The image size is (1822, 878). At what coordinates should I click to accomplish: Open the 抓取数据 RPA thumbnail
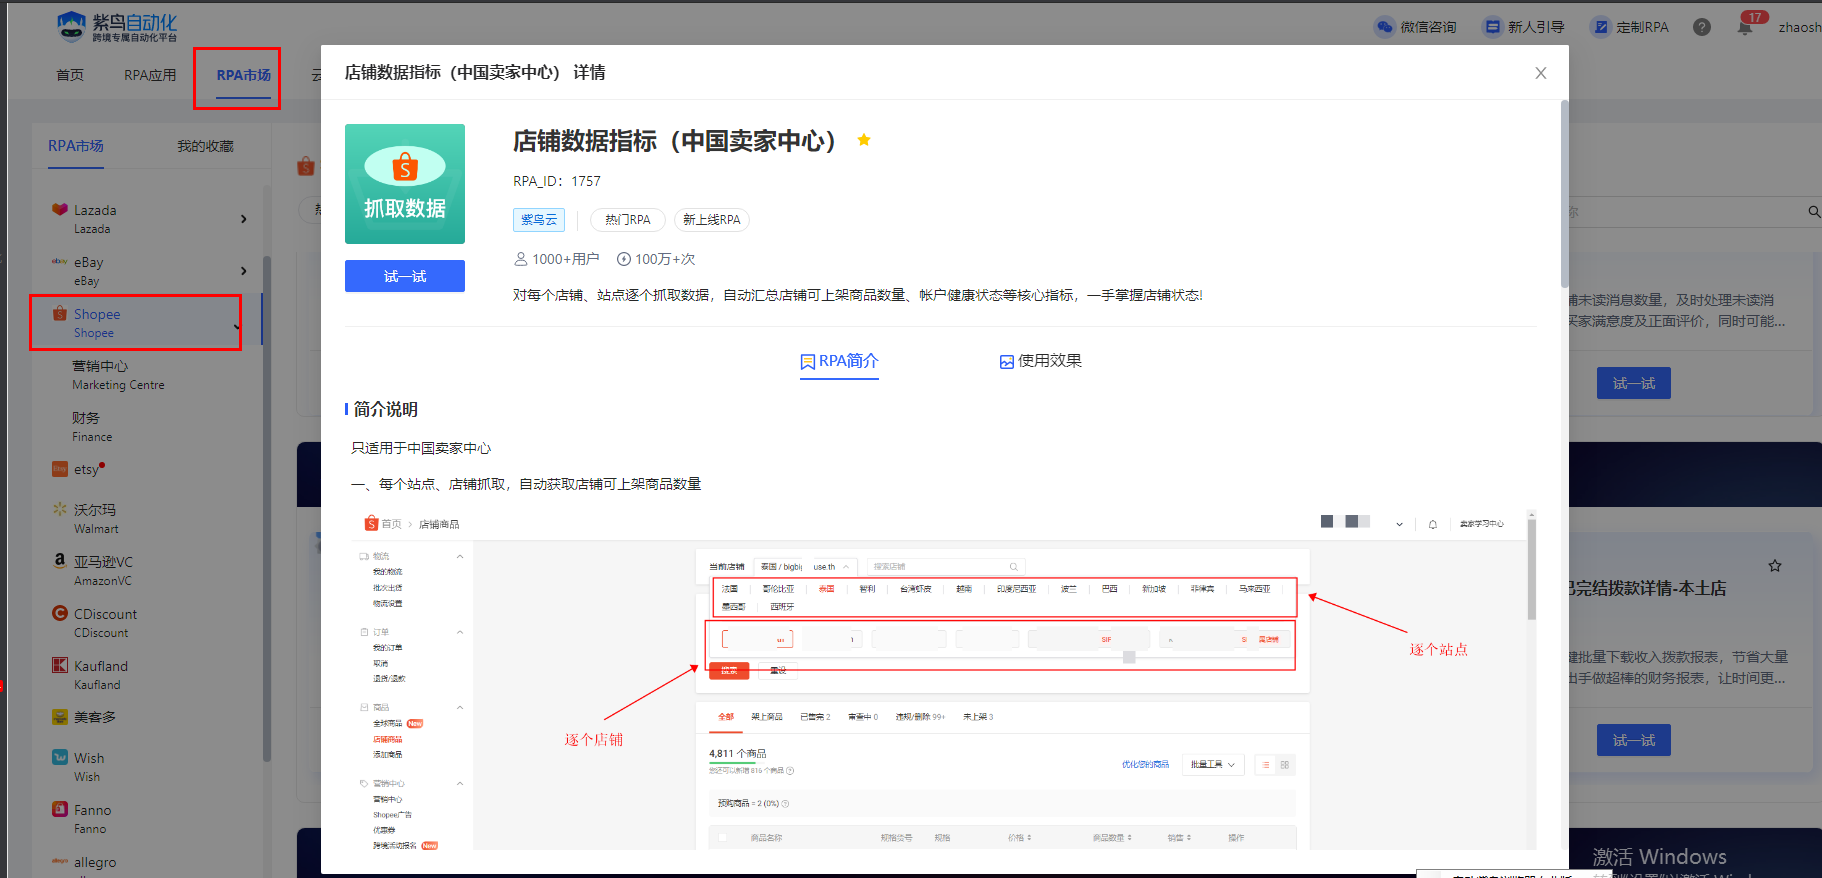pyautogui.click(x=405, y=184)
